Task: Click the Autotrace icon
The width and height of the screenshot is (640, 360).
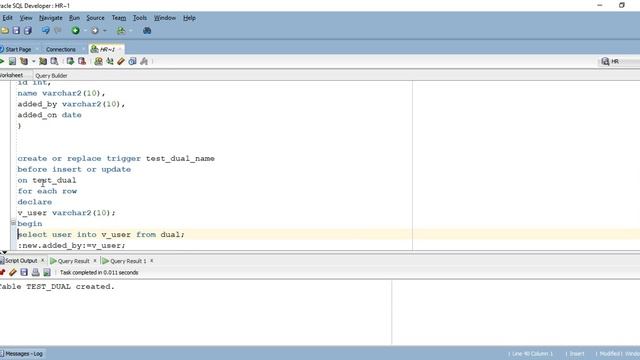Action: [43, 61]
